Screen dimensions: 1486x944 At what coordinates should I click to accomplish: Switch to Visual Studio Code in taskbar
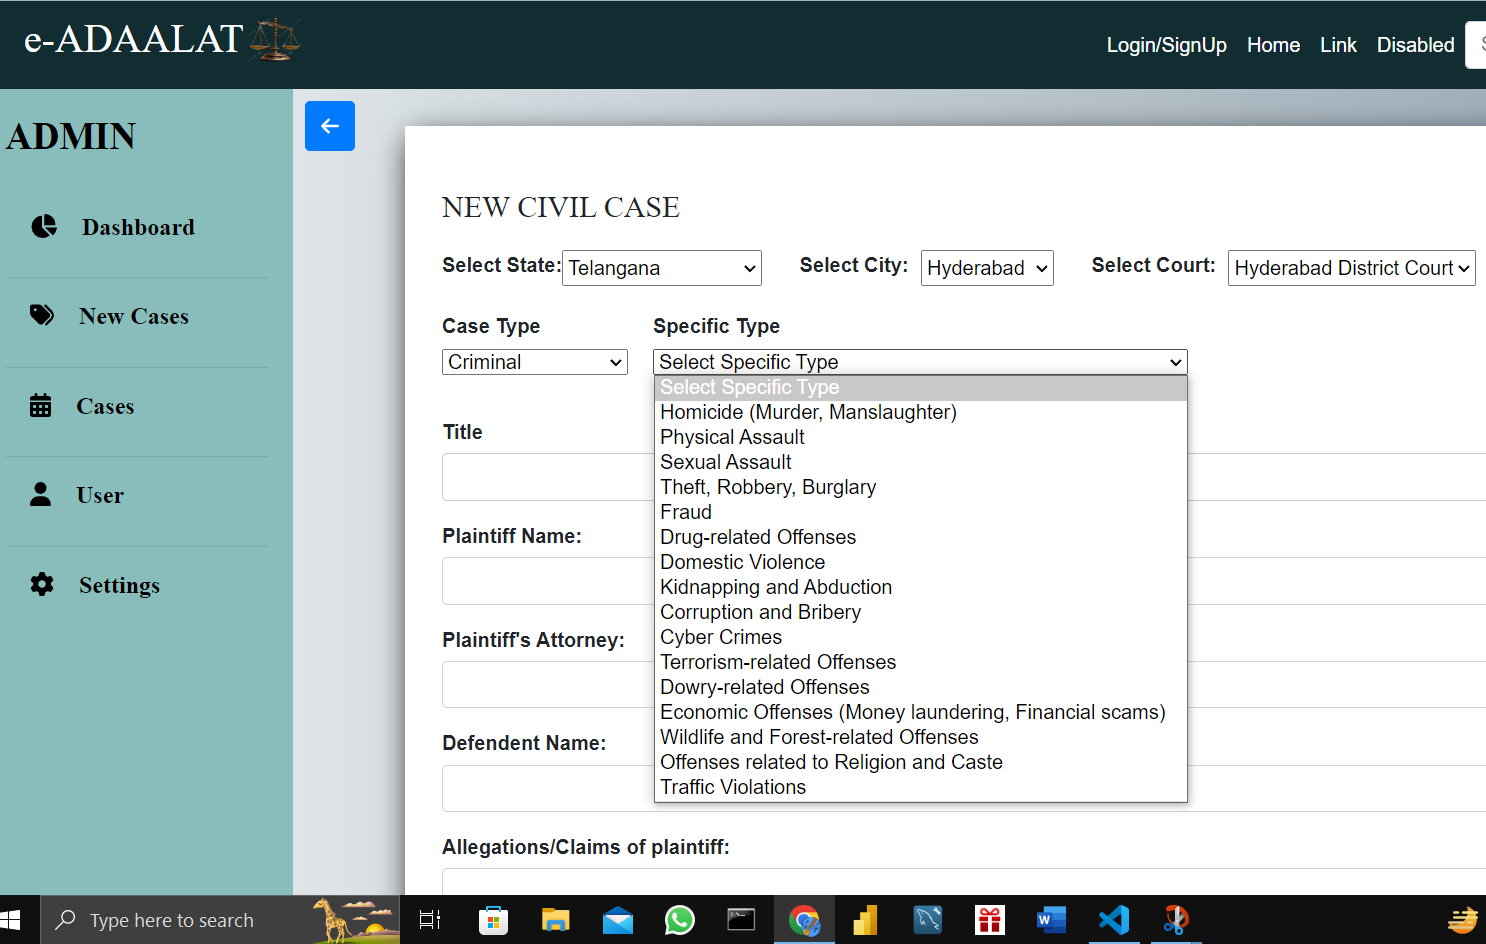pyautogui.click(x=1114, y=920)
